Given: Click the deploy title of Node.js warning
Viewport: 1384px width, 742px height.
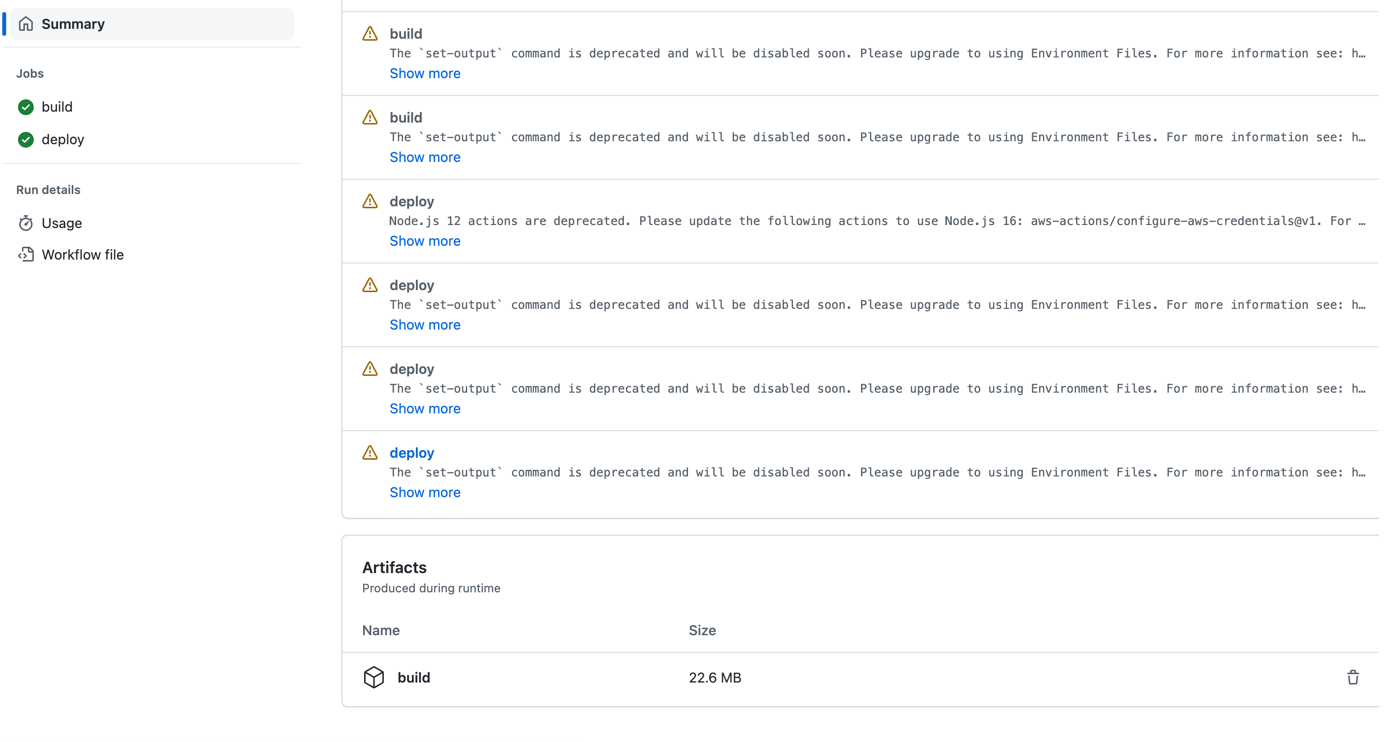Looking at the screenshot, I should click(412, 201).
